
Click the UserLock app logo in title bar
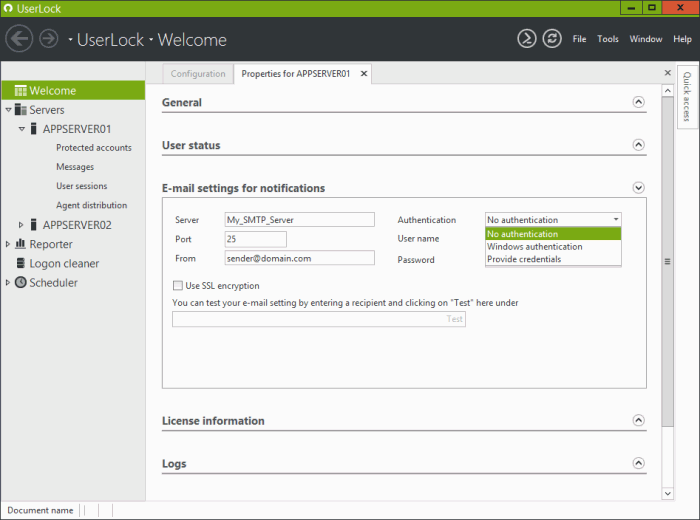[8, 8]
